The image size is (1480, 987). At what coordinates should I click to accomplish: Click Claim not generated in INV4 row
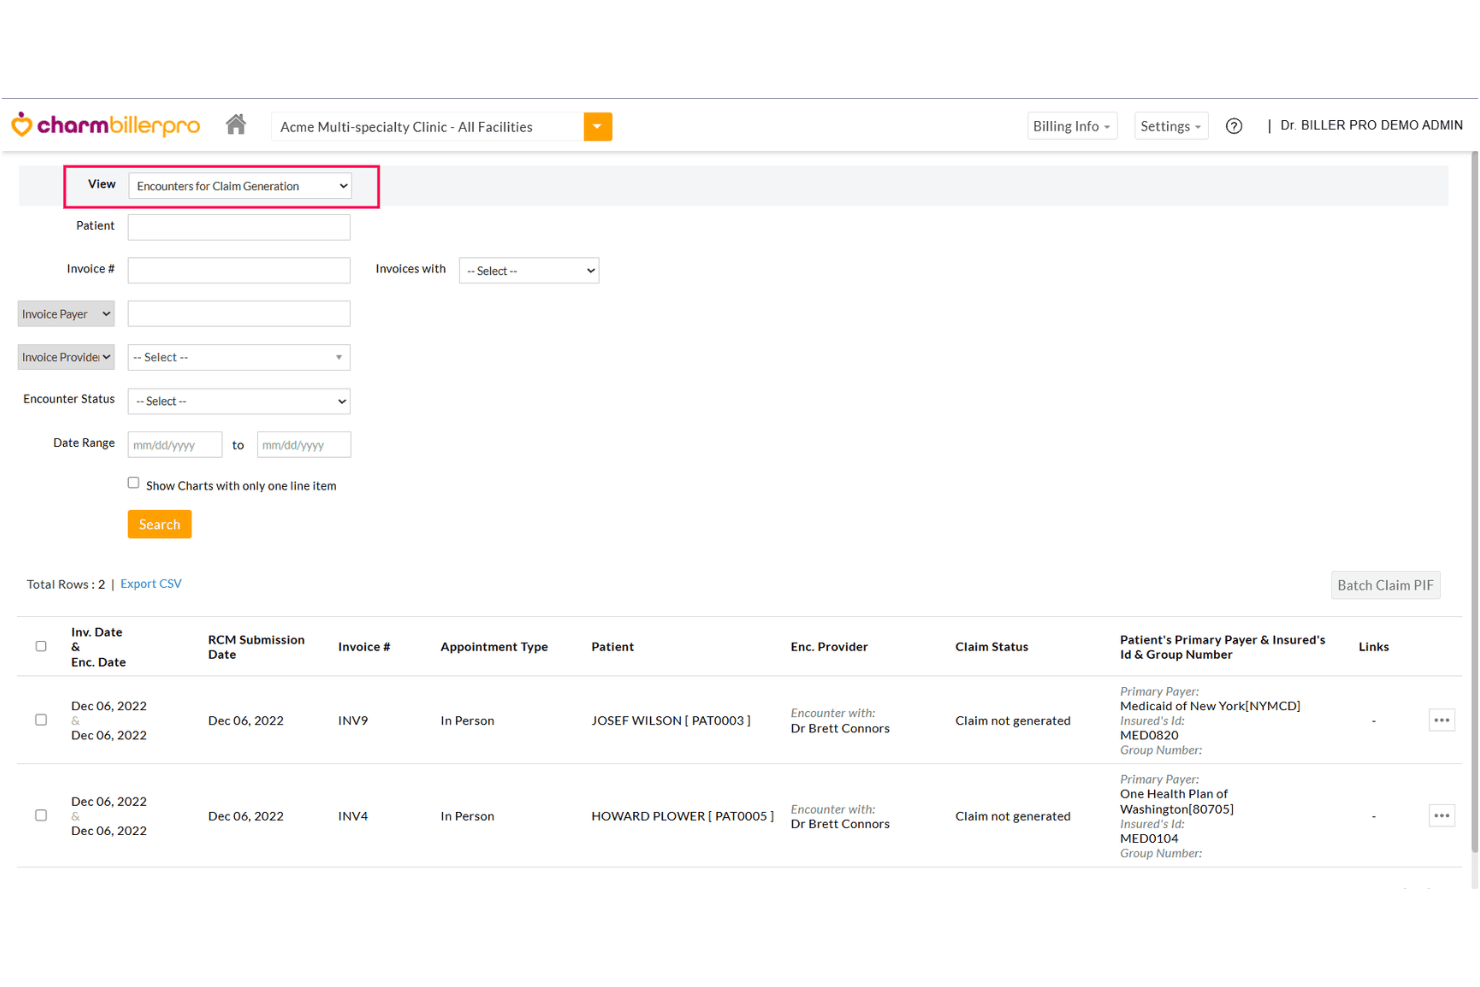point(1012,817)
